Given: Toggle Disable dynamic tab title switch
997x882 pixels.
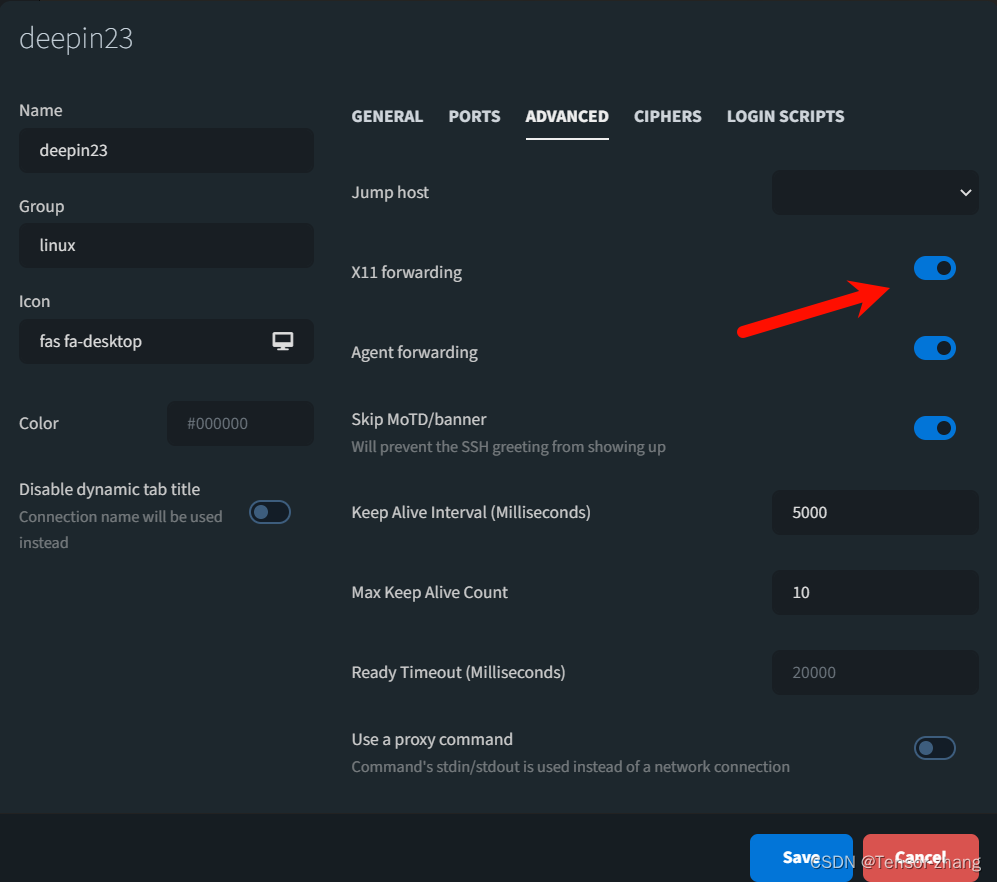Looking at the screenshot, I should pyautogui.click(x=270, y=512).
